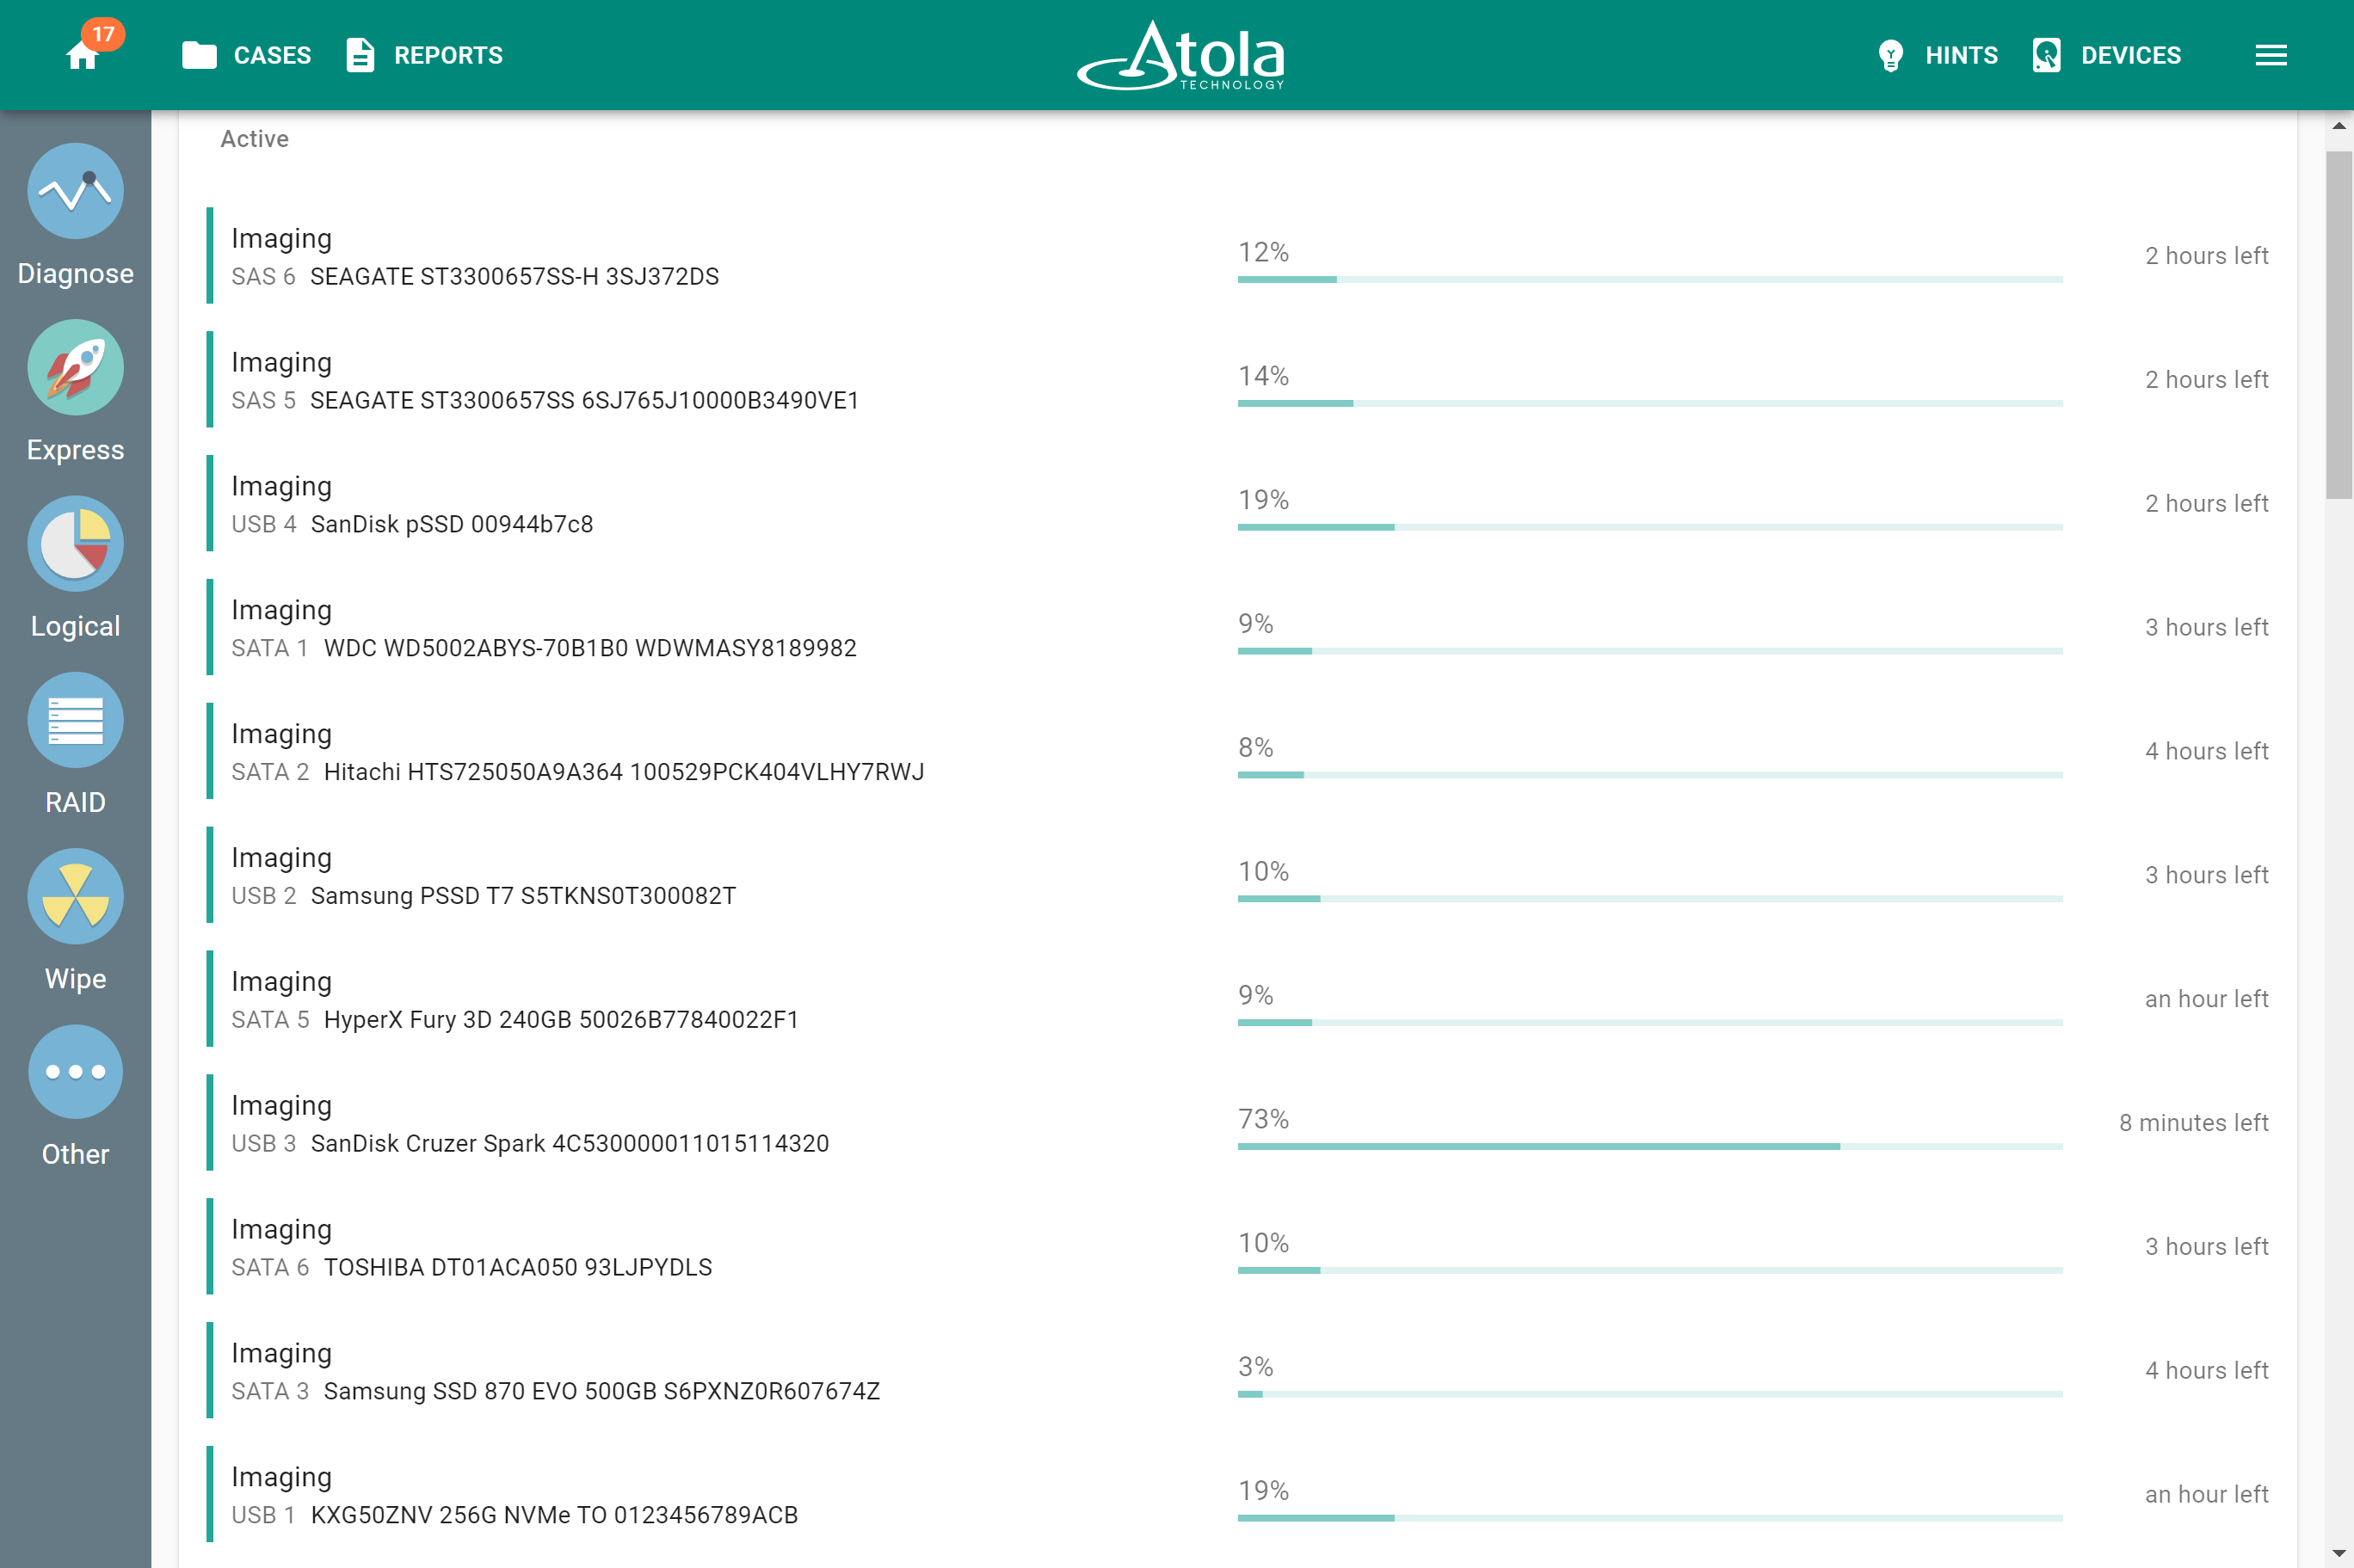Select the Logical pie chart icon

(76, 543)
